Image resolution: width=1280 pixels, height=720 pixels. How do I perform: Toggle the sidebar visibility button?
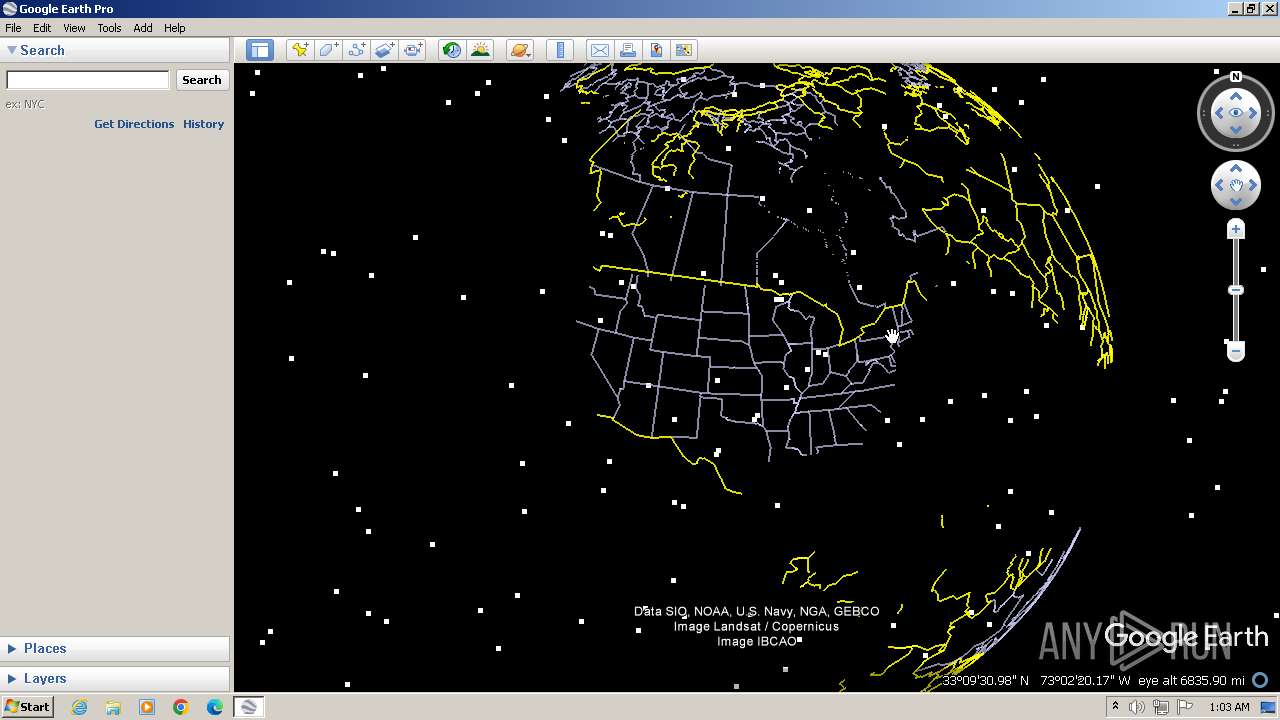(260, 50)
